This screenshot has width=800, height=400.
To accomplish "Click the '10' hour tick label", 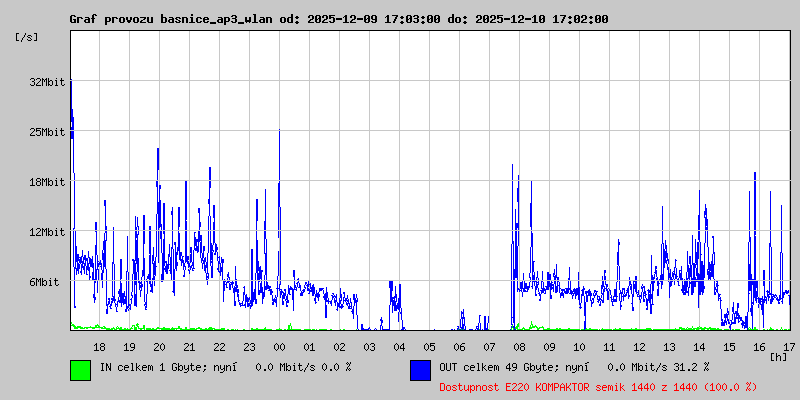I will tap(580, 347).
